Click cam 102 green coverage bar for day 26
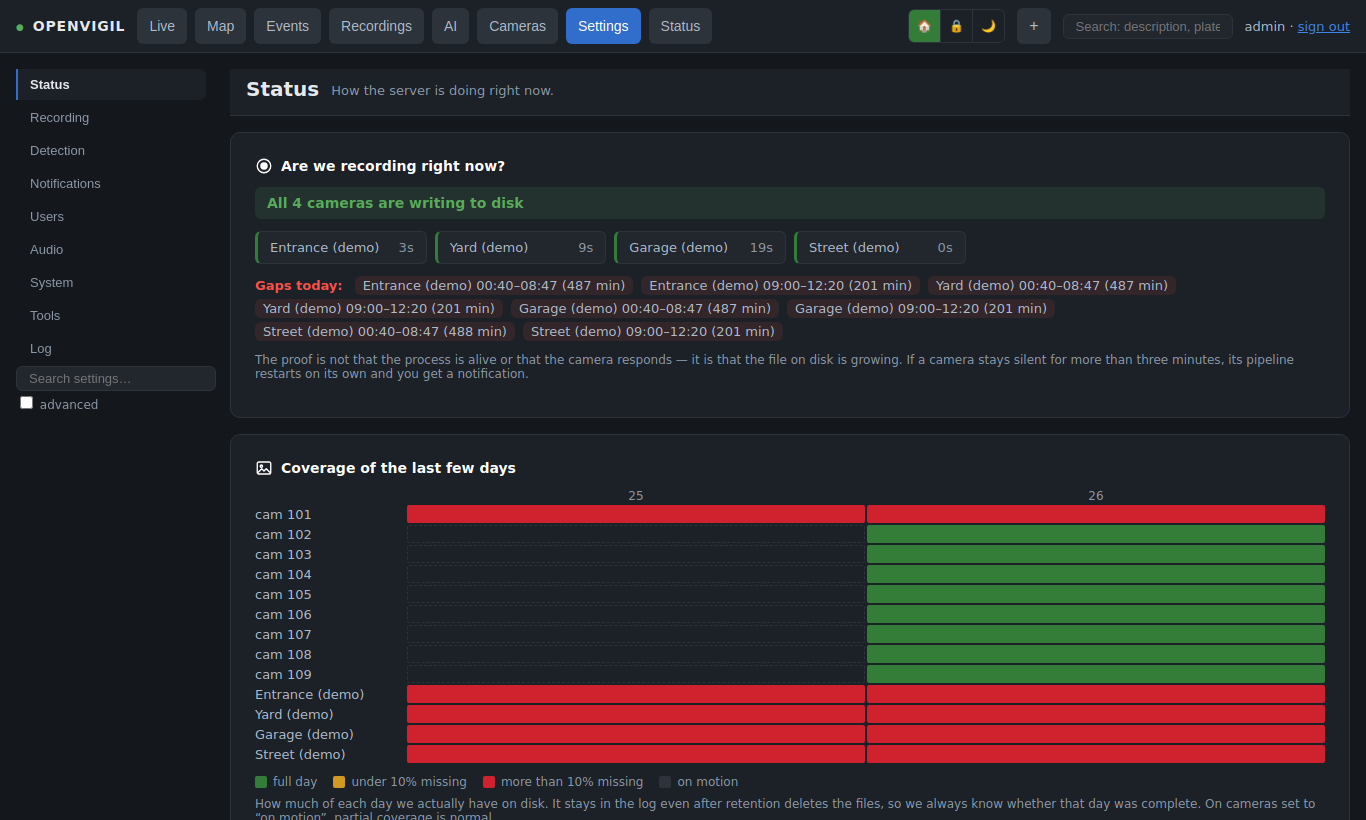1366x820 pixels. (x=1096, y=534)
